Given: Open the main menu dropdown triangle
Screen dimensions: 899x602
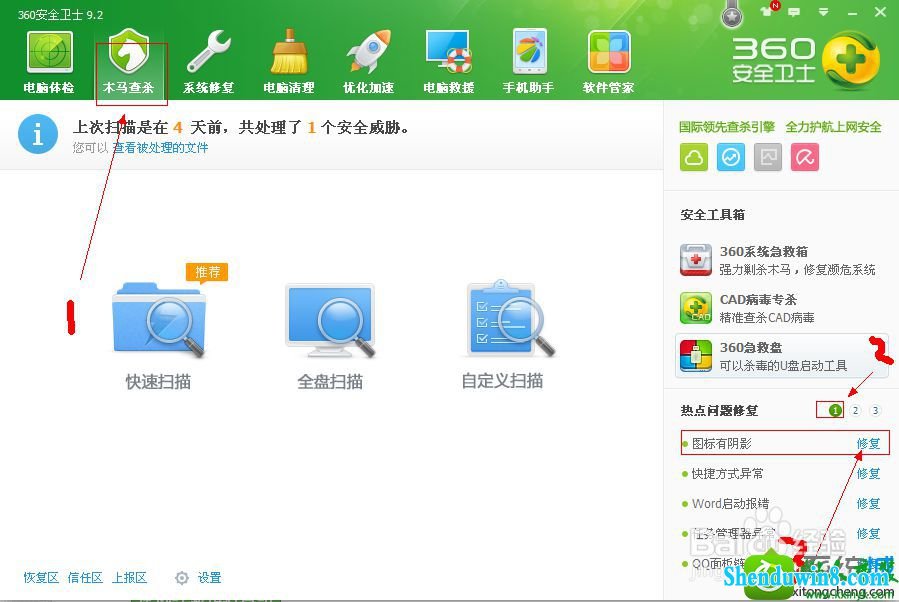Looking at the screenshot, I should tap(823, 11).
